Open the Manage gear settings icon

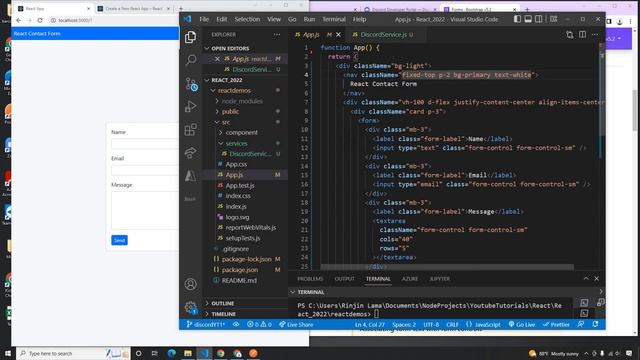pos(191,307)
